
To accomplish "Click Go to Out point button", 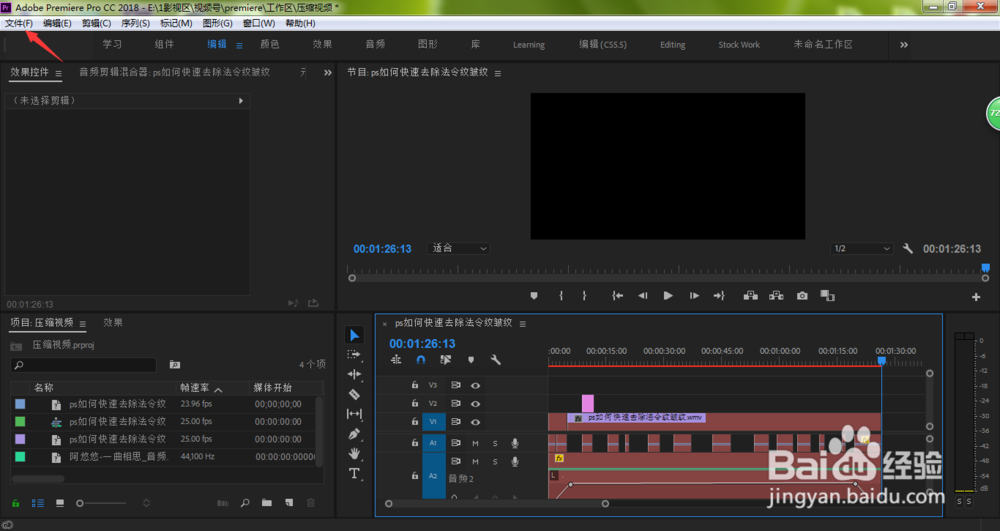I will [x=719, y=296].
